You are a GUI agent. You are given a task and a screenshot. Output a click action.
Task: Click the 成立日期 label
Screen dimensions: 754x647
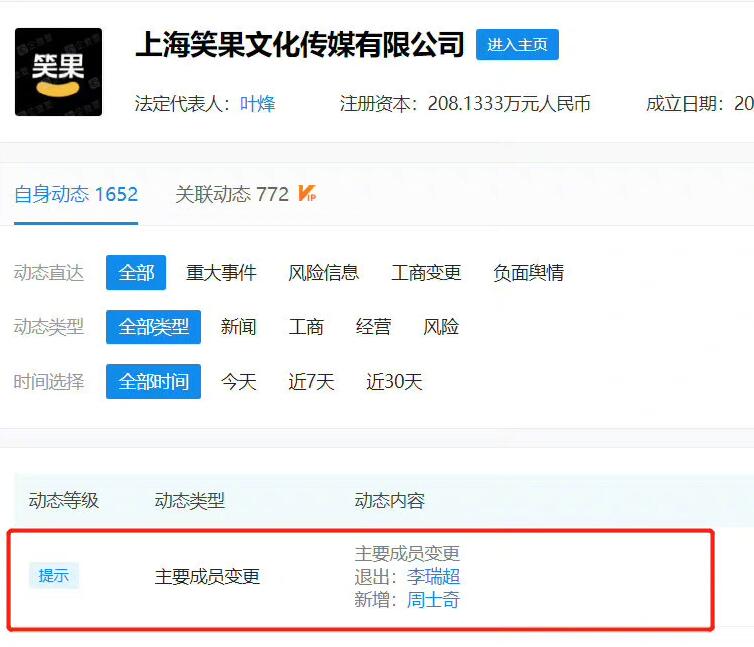[x=681, y=103]
